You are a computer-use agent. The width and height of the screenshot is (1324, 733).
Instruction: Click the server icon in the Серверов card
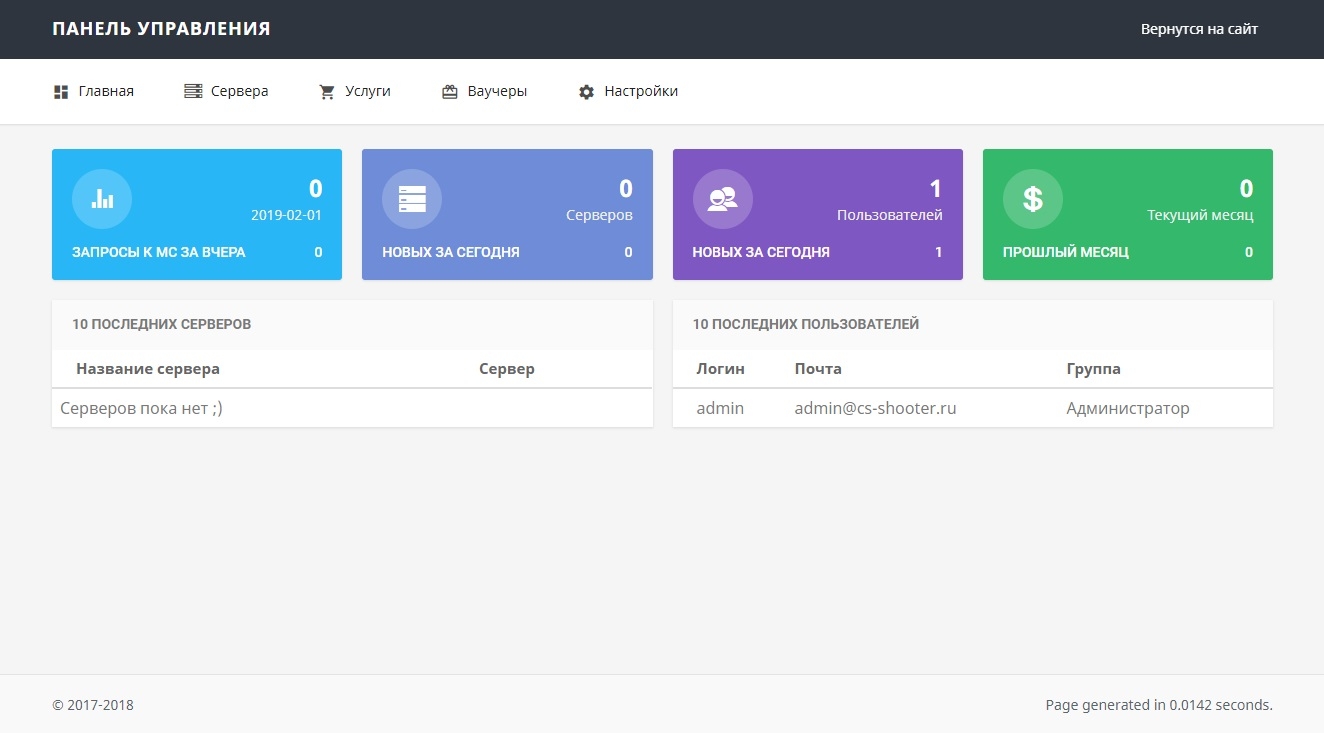click(412, 199)
